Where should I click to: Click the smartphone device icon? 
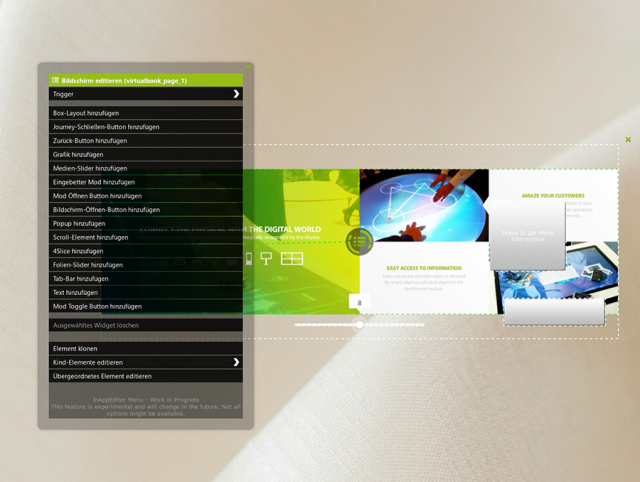(x=249, y=259)
